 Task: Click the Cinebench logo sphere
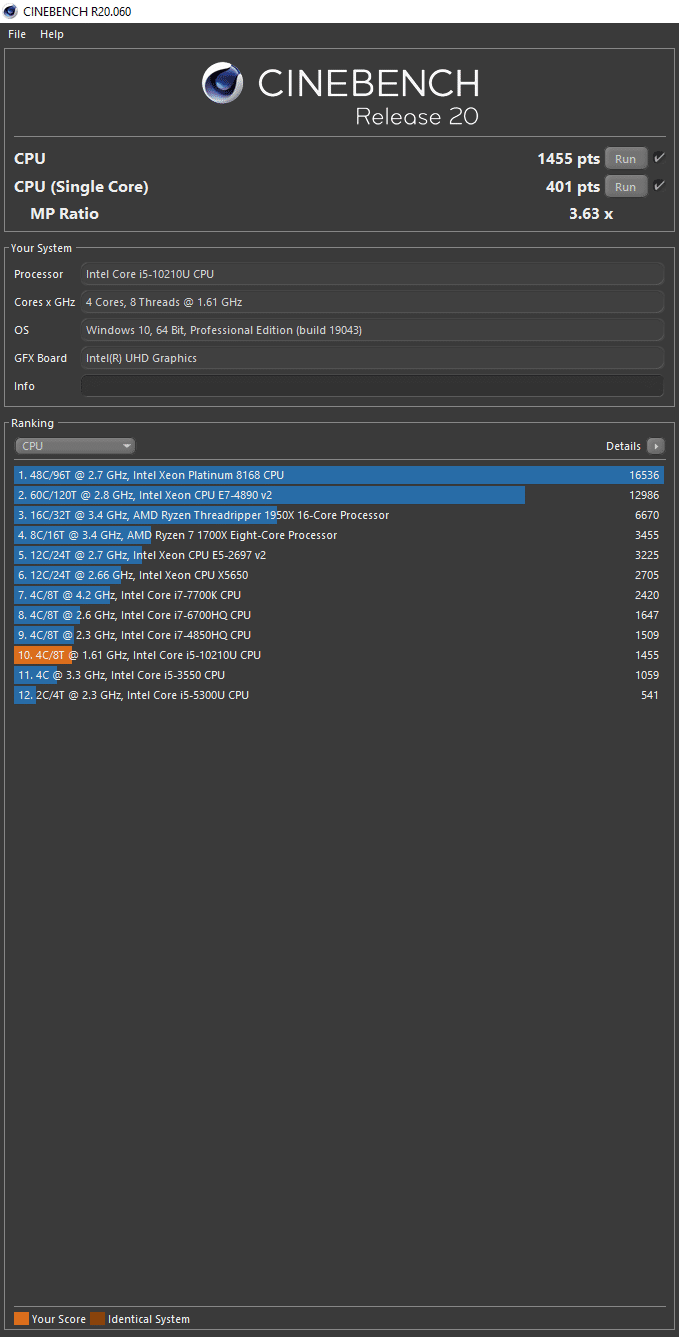(x=223, y=83)
